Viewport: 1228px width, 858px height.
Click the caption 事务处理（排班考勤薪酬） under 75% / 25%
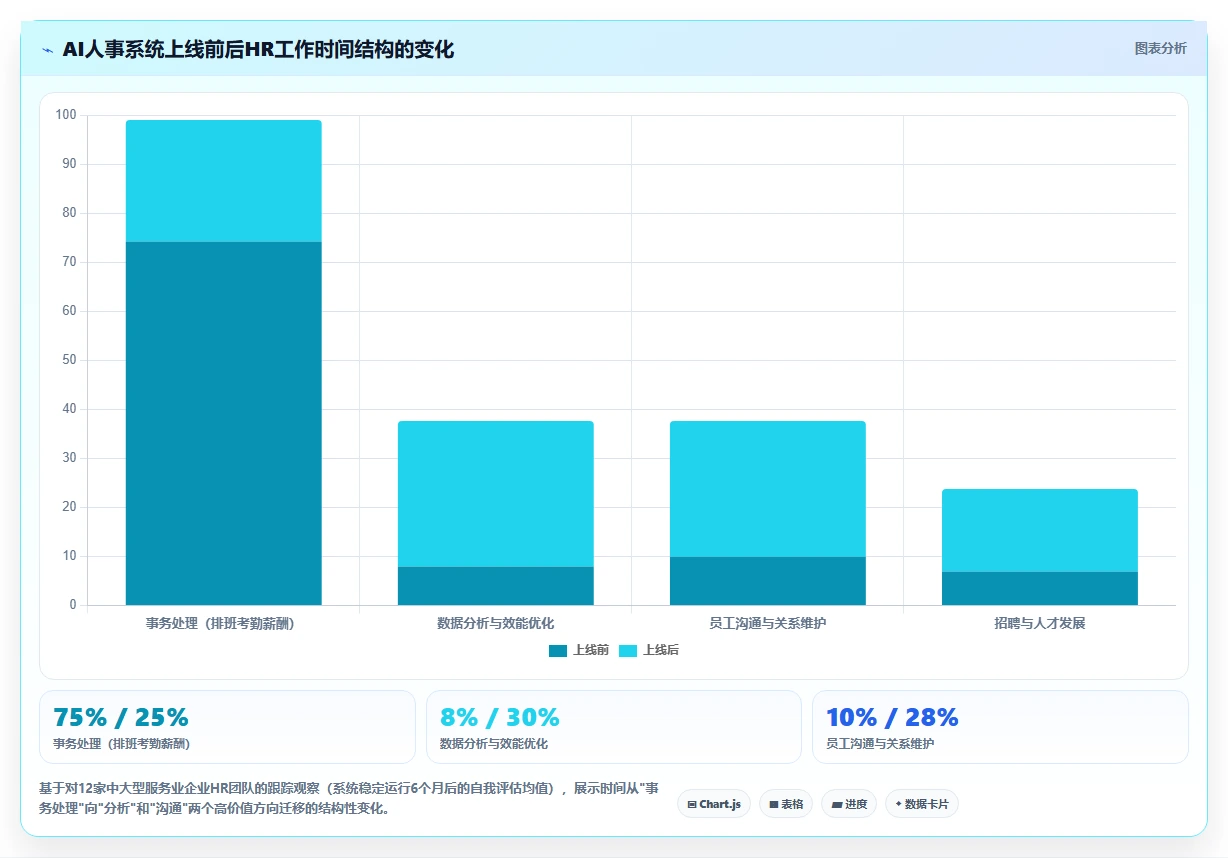(x=121, y=744)
